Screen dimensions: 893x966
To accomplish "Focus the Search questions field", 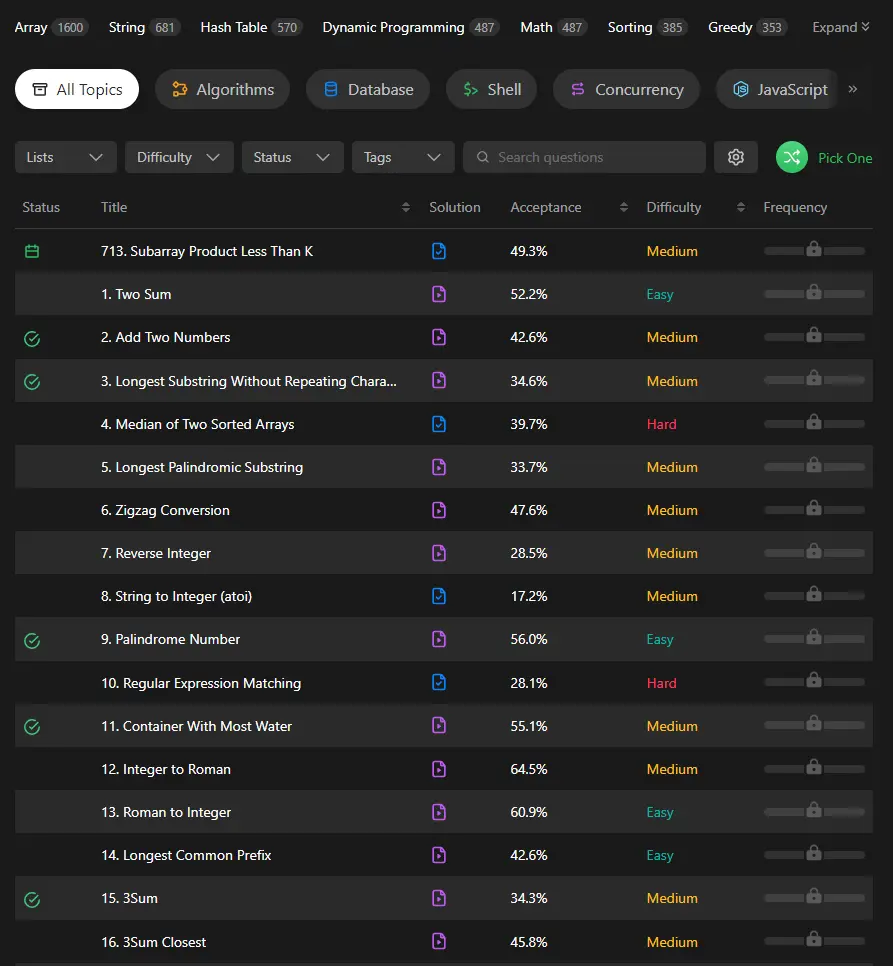I will click(x=584, y=157).
